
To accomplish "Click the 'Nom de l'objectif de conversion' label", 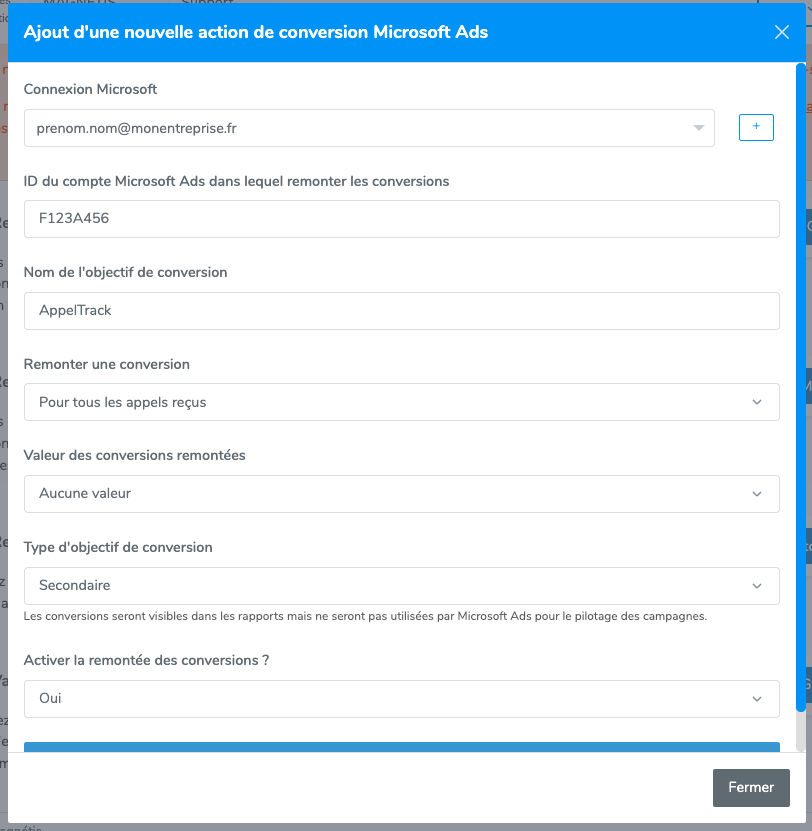I will click(x=125, y=272).
